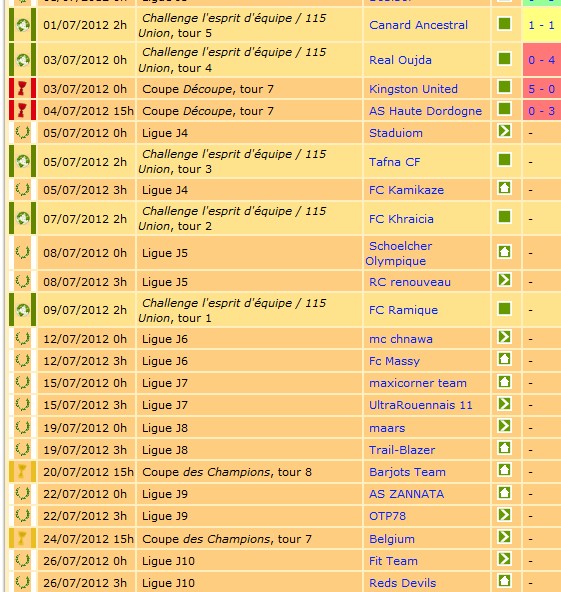Select the Challenge l'esprit d'équipe tour 5 text
The height and width of the screenshot is (592, 561).
pyautogui.click(x=232, y=25)
